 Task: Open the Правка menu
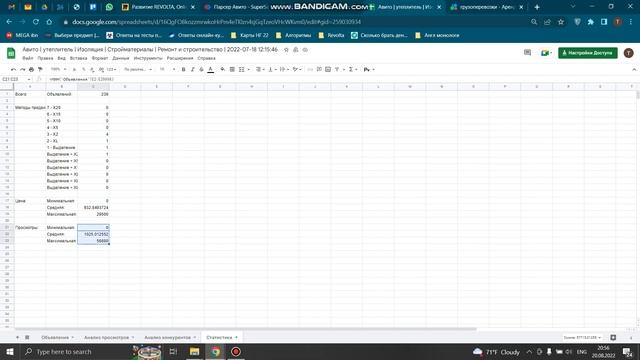coord(45,58)
